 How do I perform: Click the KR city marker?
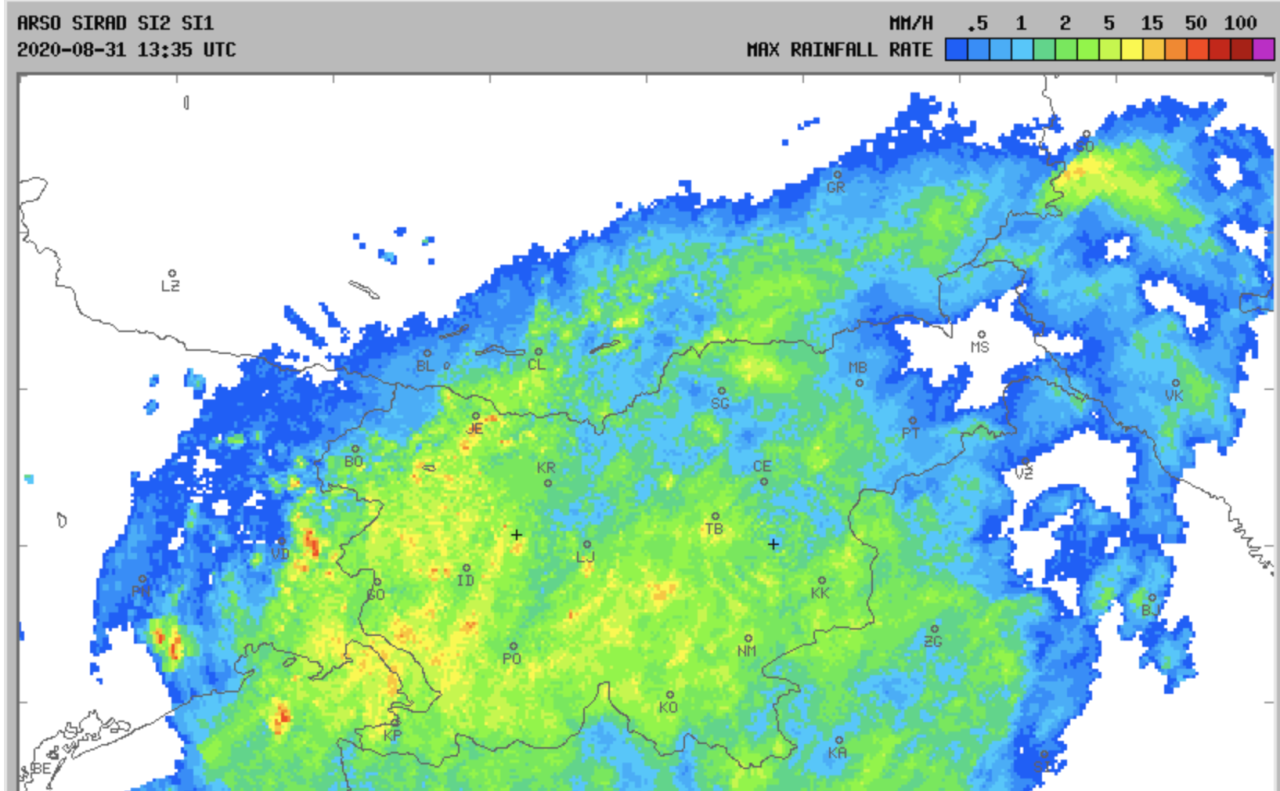point(547,483)
